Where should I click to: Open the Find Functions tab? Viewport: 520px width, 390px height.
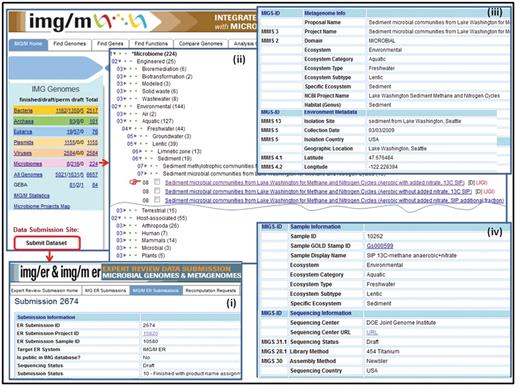[x=151, y=44]
